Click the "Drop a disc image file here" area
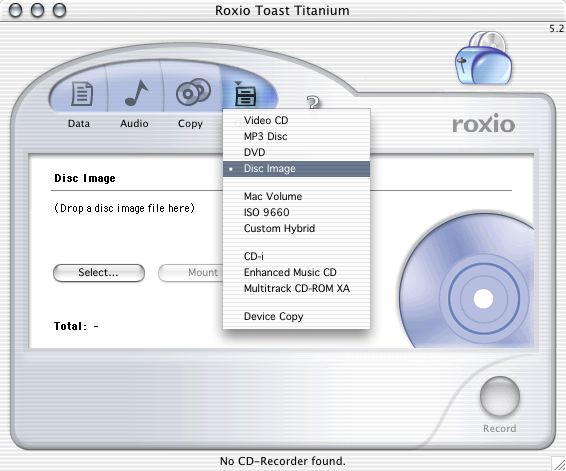The image size is (566, 471). coord(124,208)
